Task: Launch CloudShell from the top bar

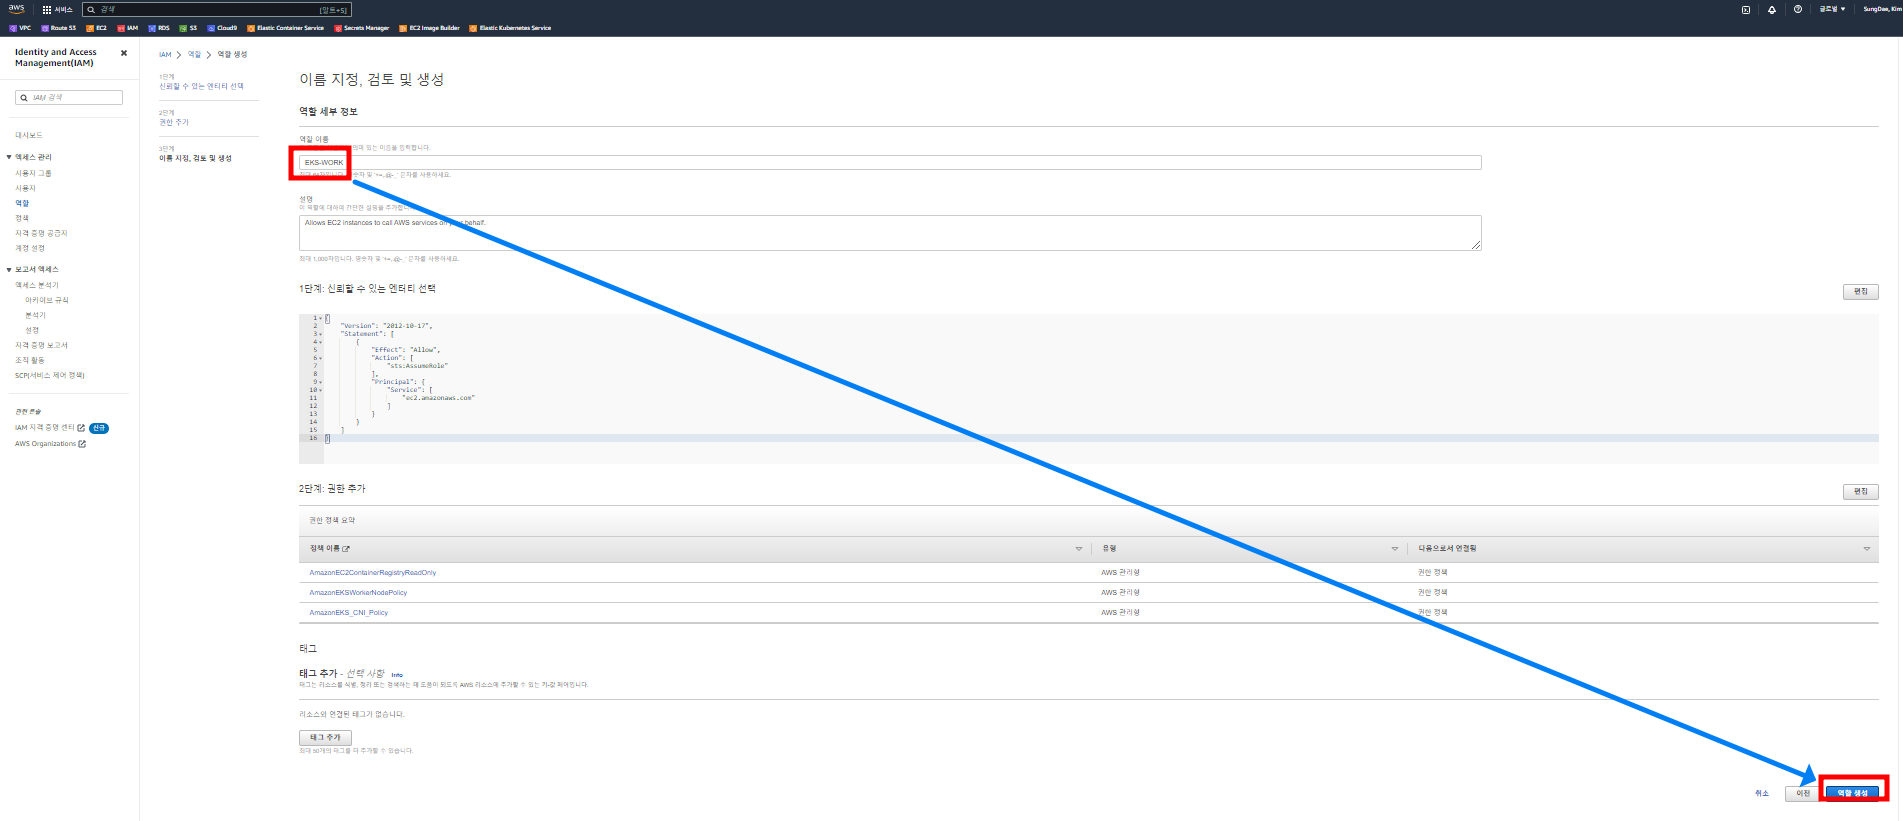Action: (1746, 9)
